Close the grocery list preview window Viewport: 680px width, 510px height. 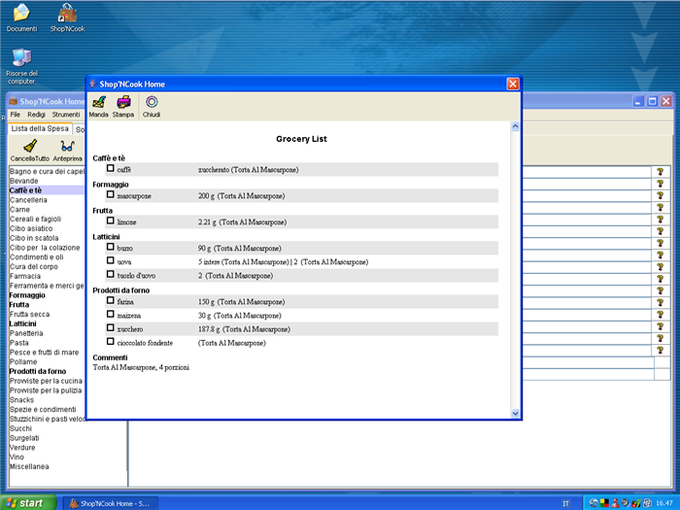coord(513,84)
